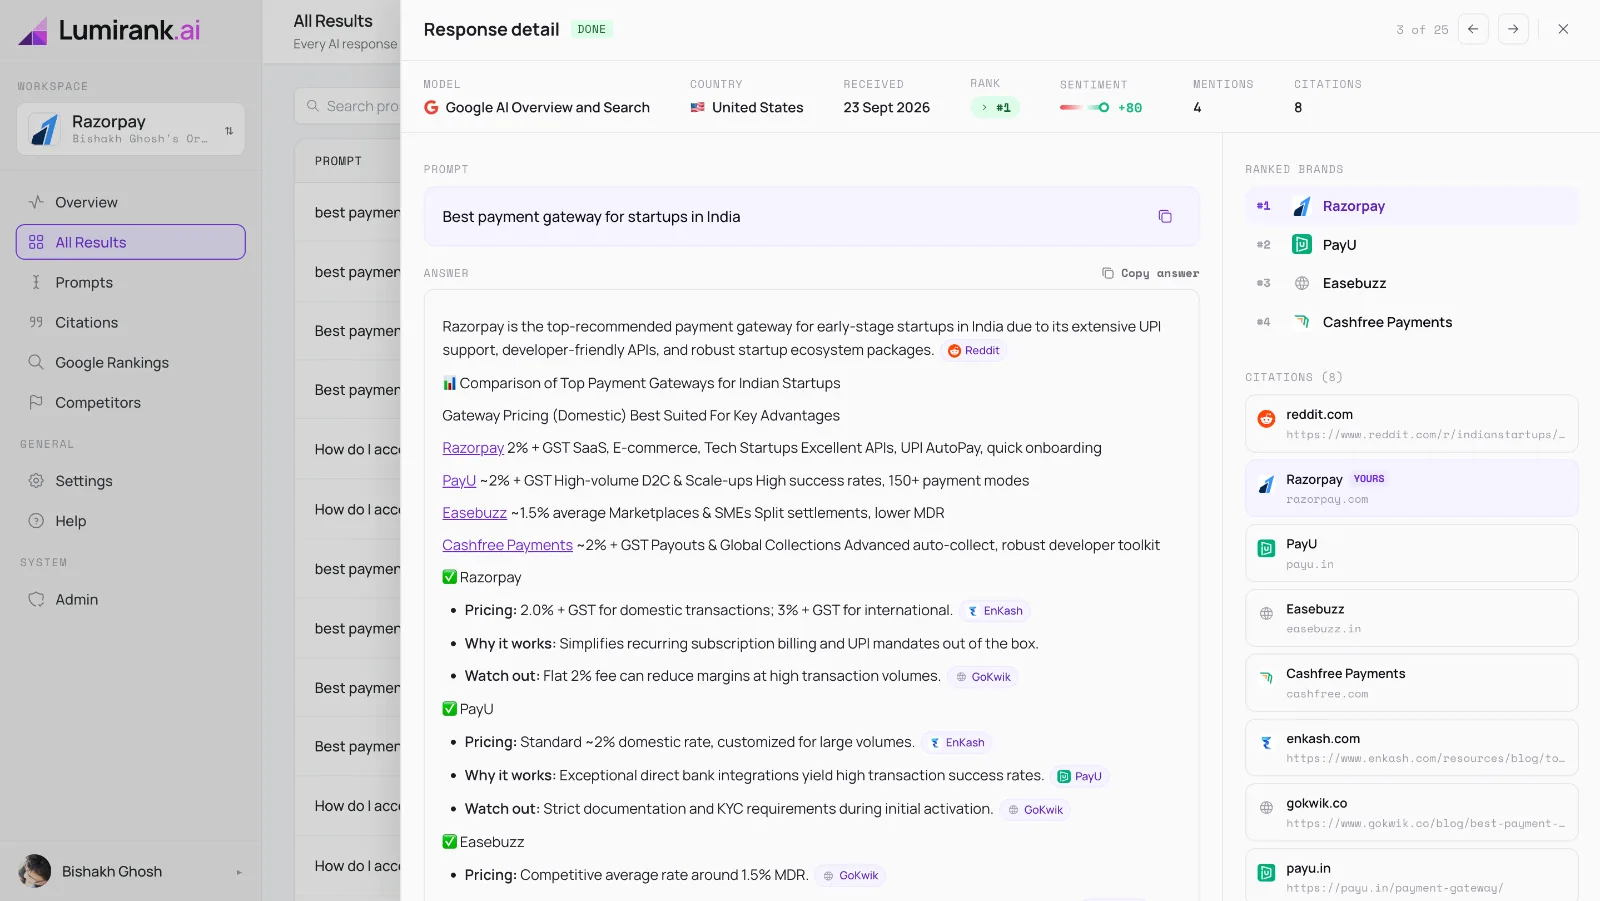
Task: Open the Easebuzz easebuzz.in citation card
Action: [x=1411, y=618]
